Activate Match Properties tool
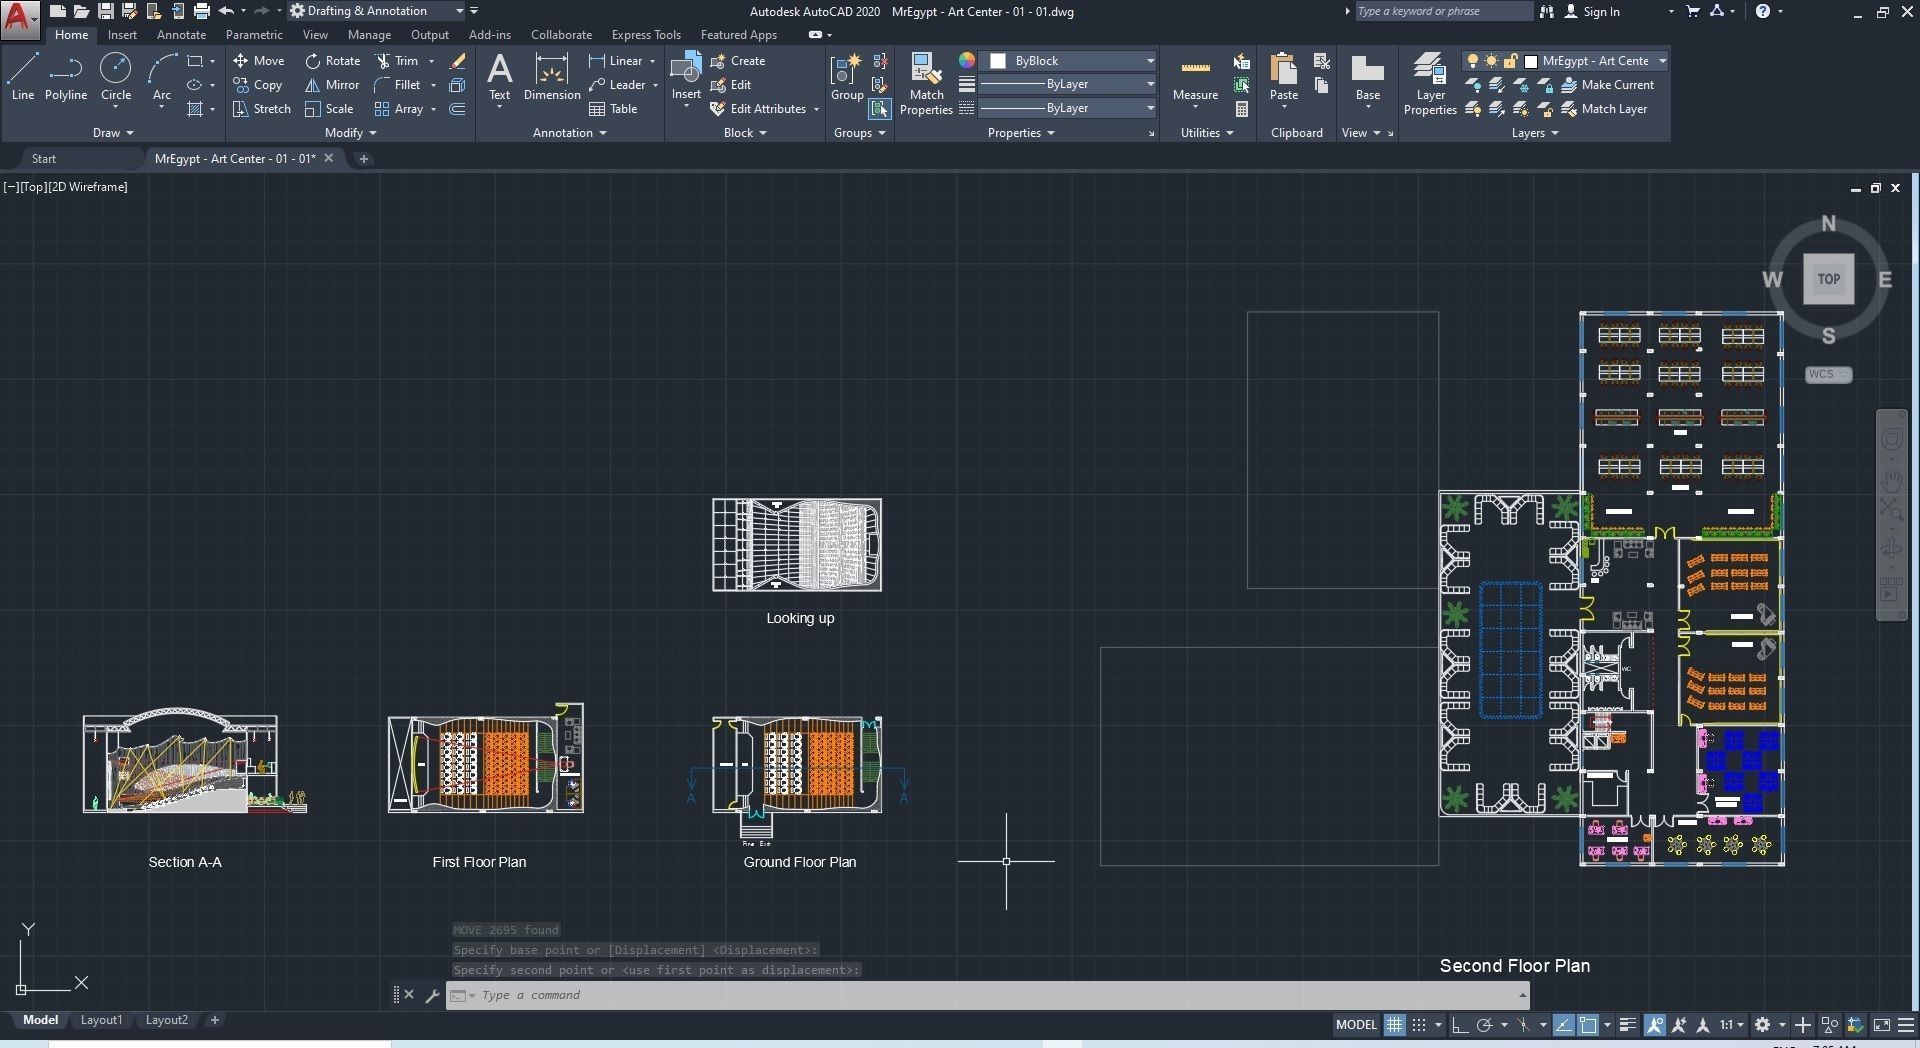The image size is (1920, 1048). point(926,84)
